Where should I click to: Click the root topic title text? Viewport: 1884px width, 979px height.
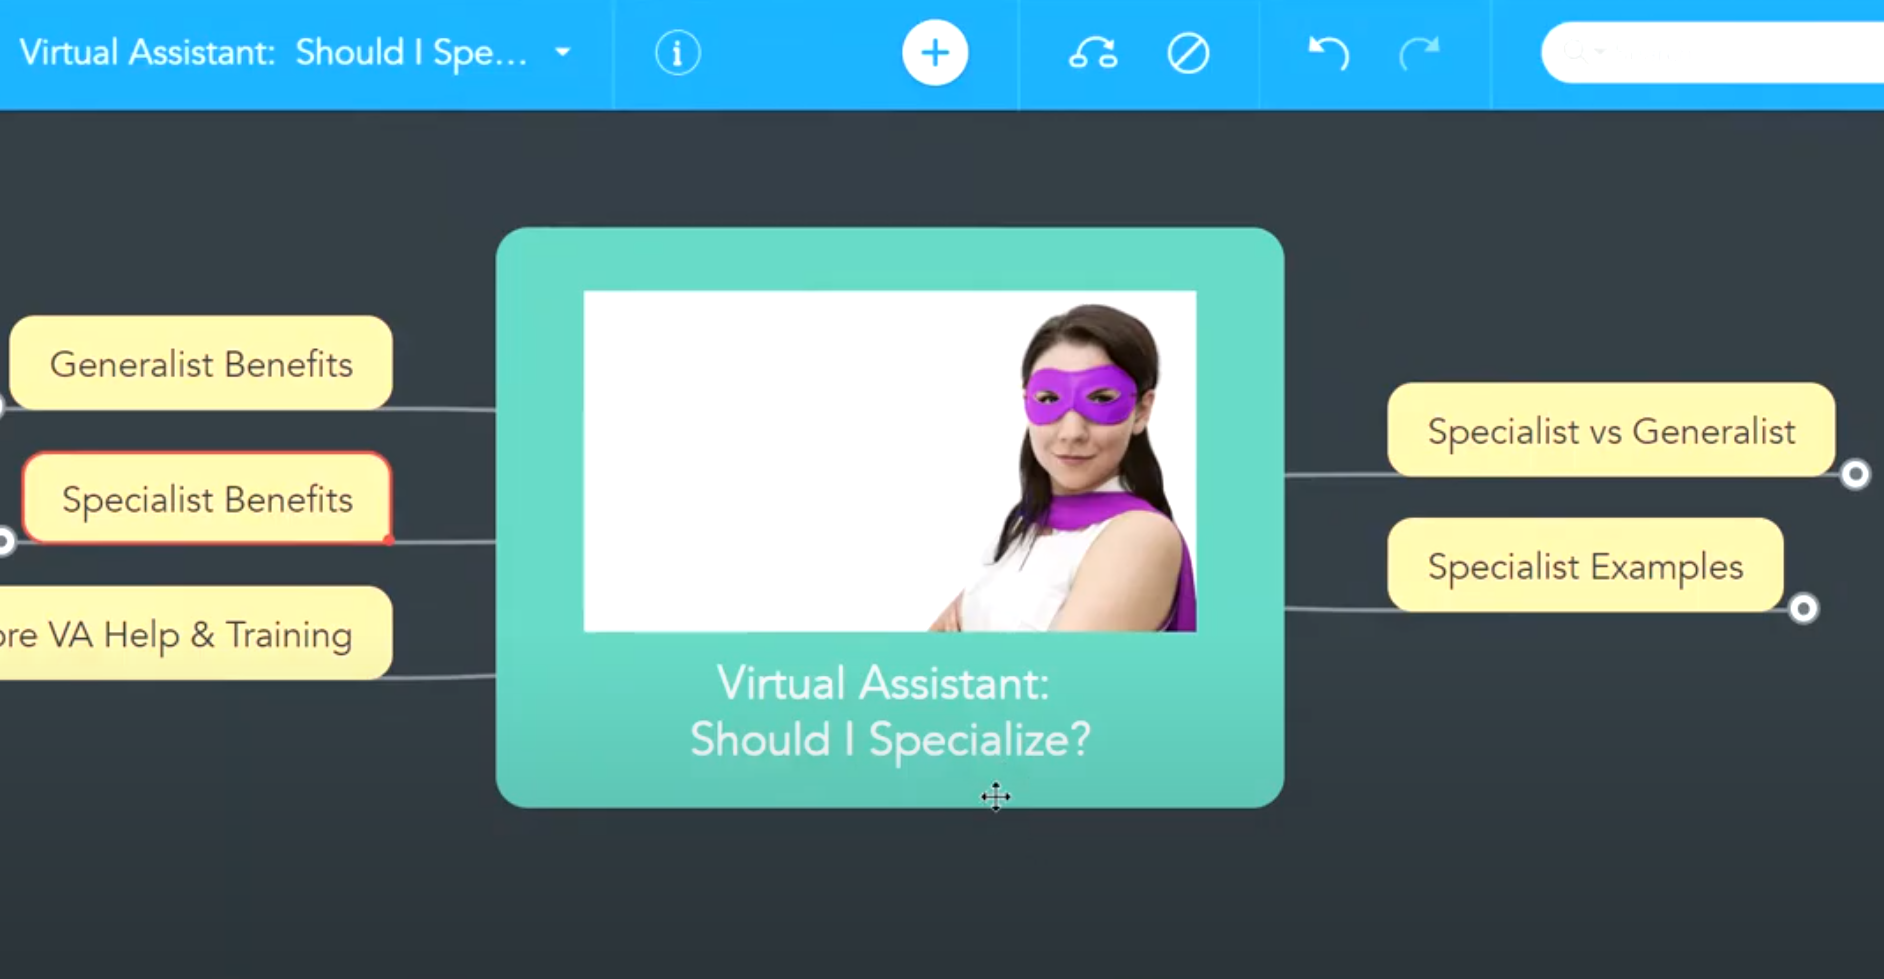point(889,712)
